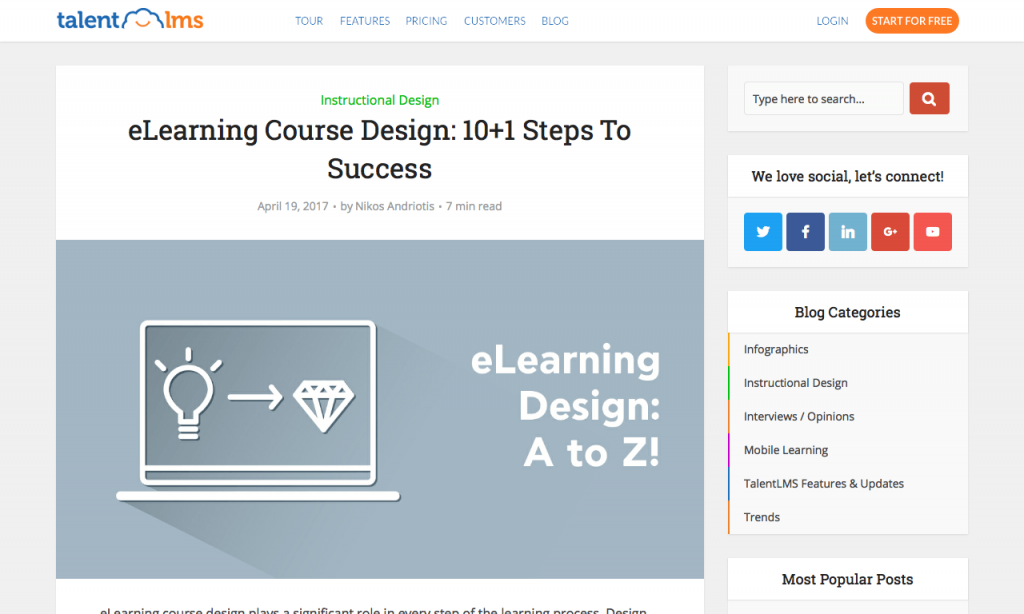Click the Facebook social icon
Viewport: 1024px width, 614px height.
(805, 231)
